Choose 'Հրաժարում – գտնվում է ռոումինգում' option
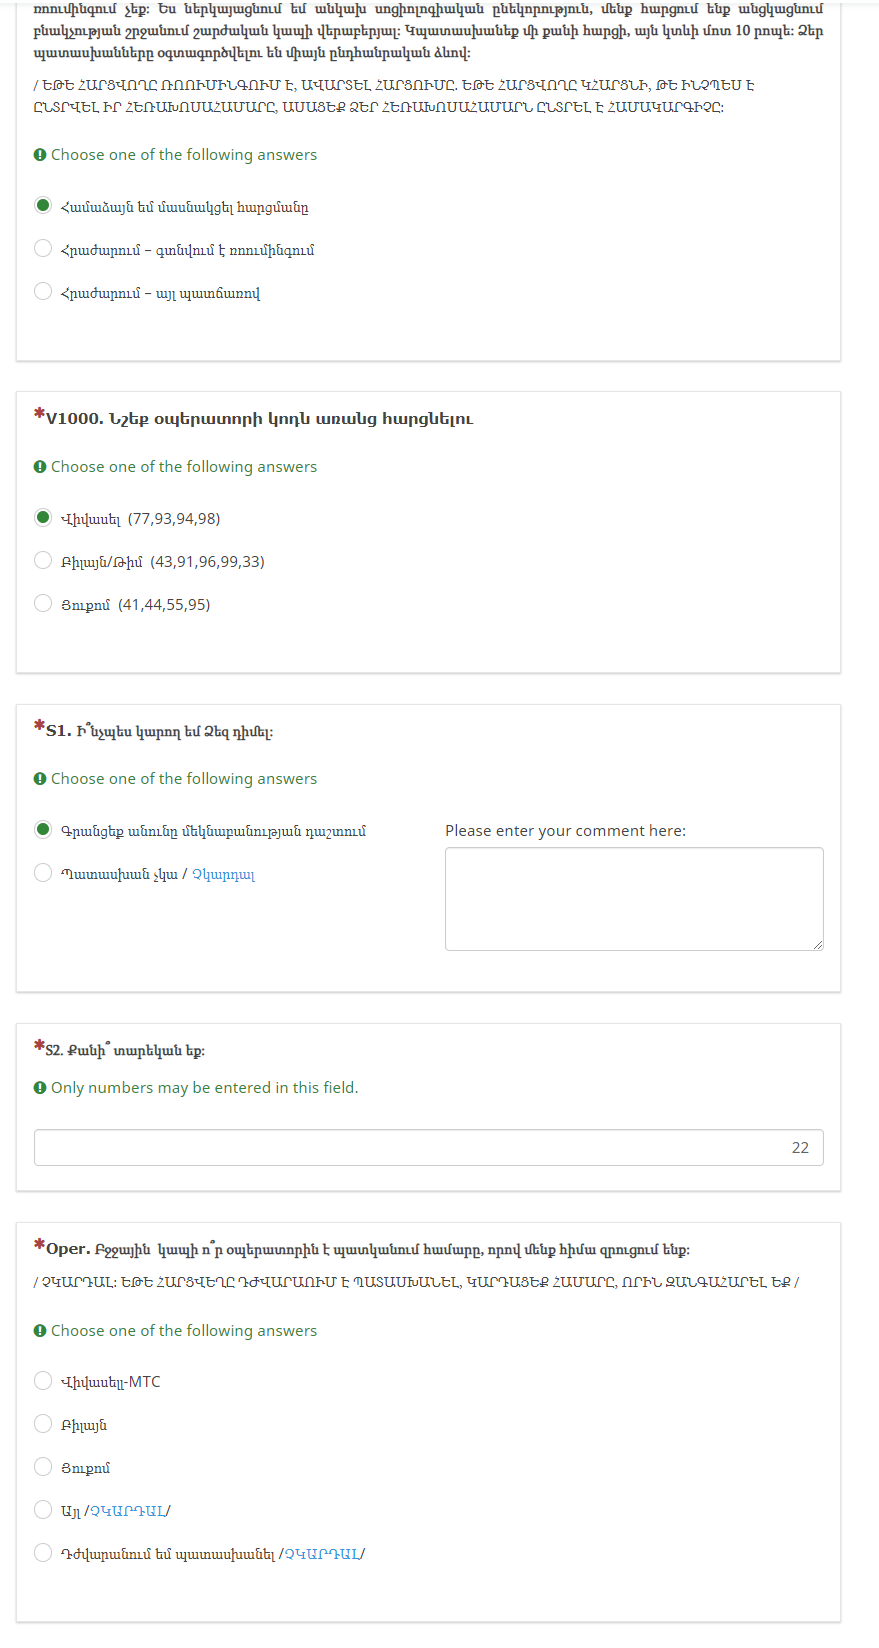Screen dimensions: 879x1648 point(43,249)
